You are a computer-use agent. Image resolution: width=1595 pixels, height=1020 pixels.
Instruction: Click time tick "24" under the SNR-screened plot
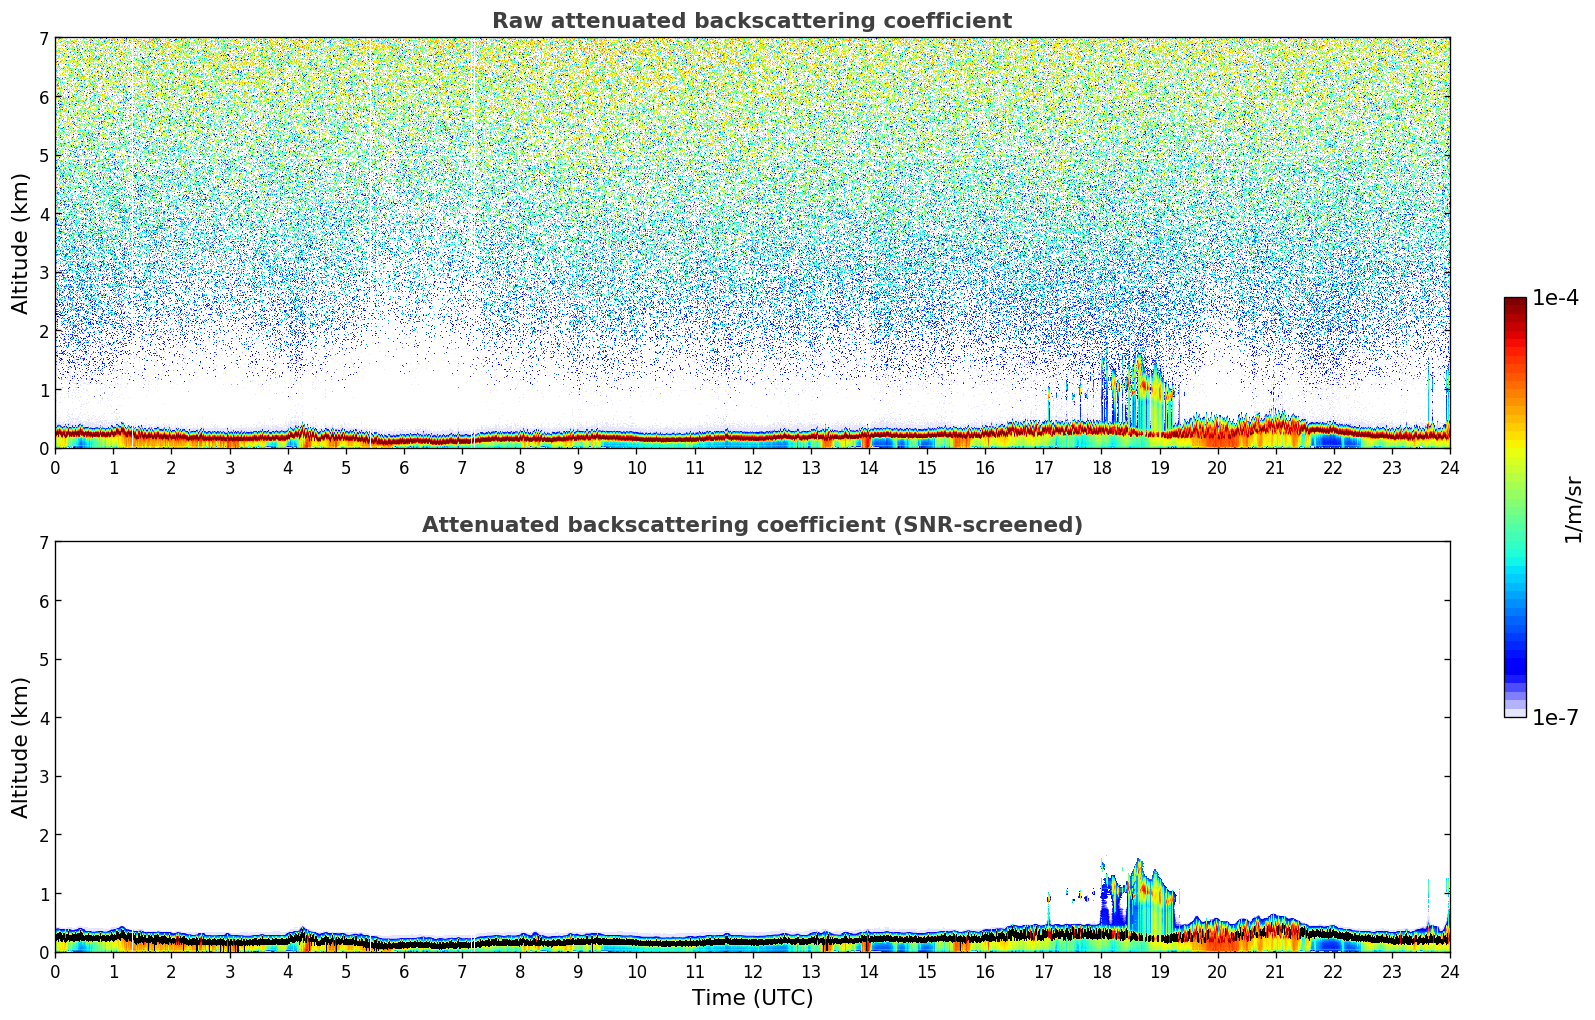click(1450, 971)
